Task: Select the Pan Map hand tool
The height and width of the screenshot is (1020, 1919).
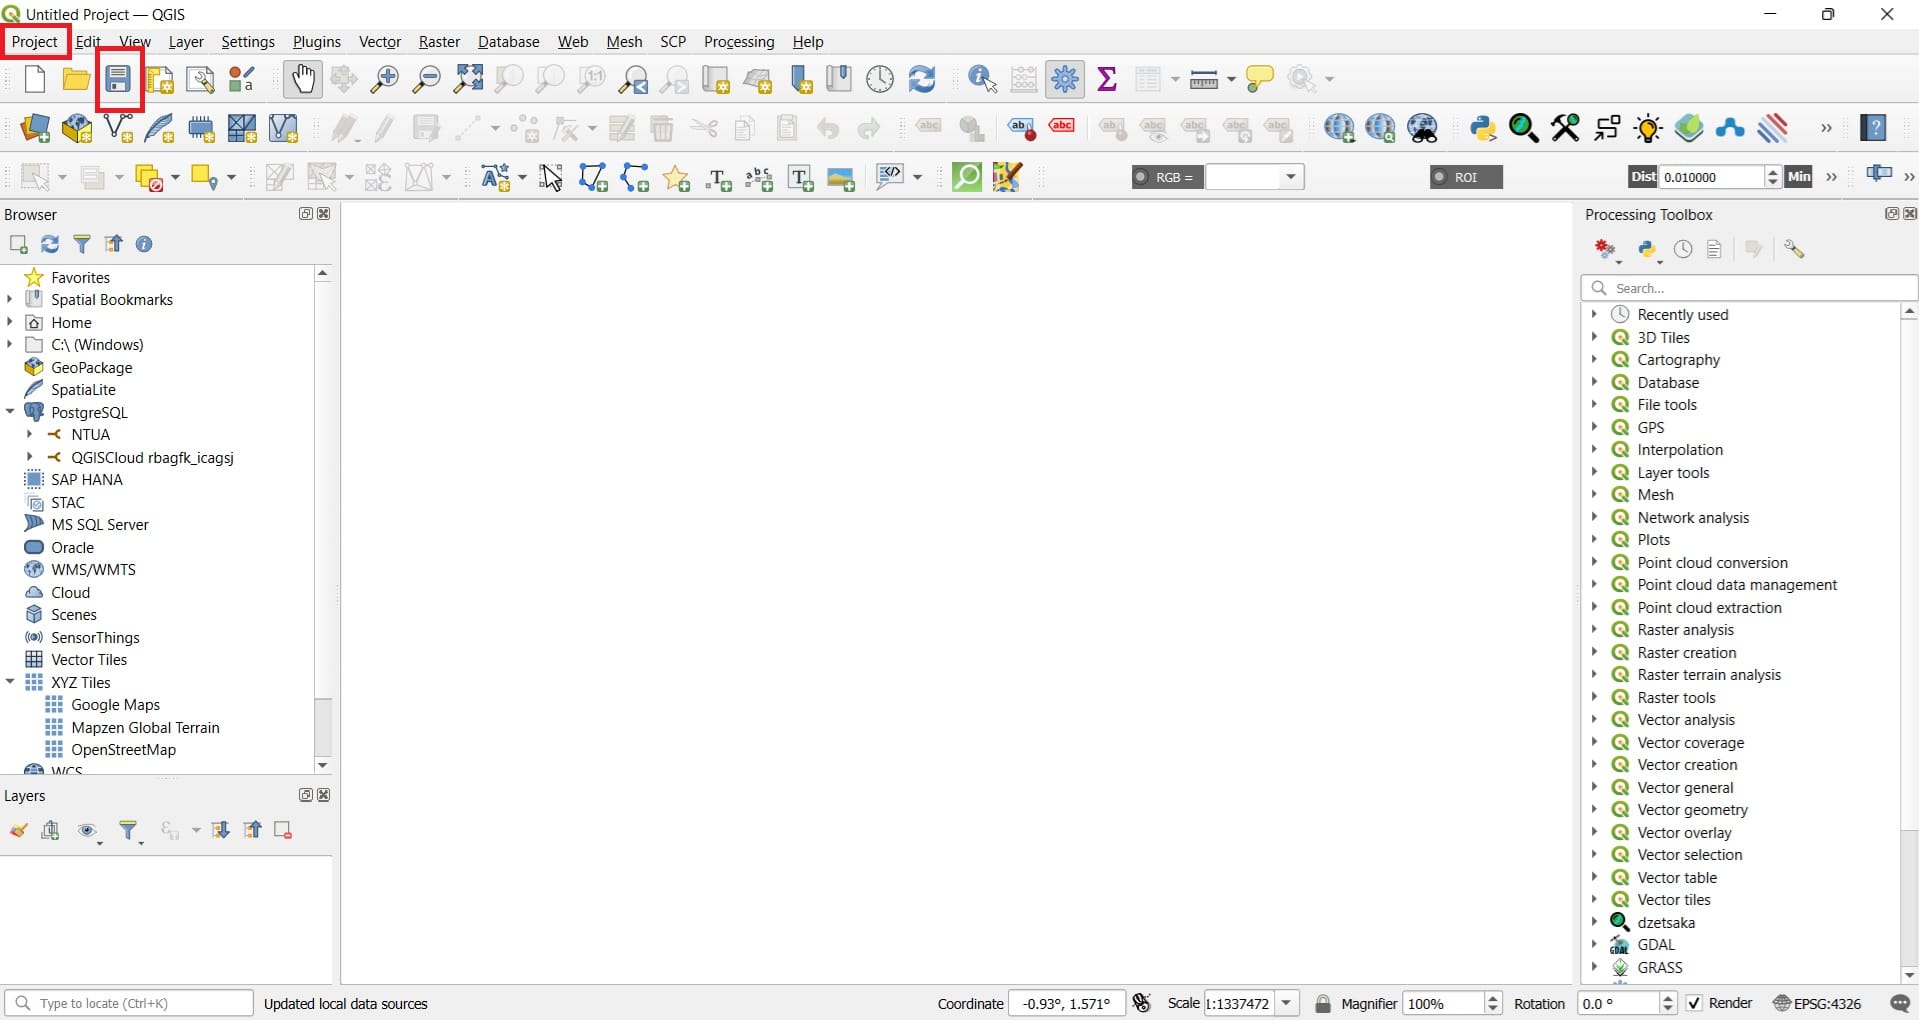Action: point(302,79)
